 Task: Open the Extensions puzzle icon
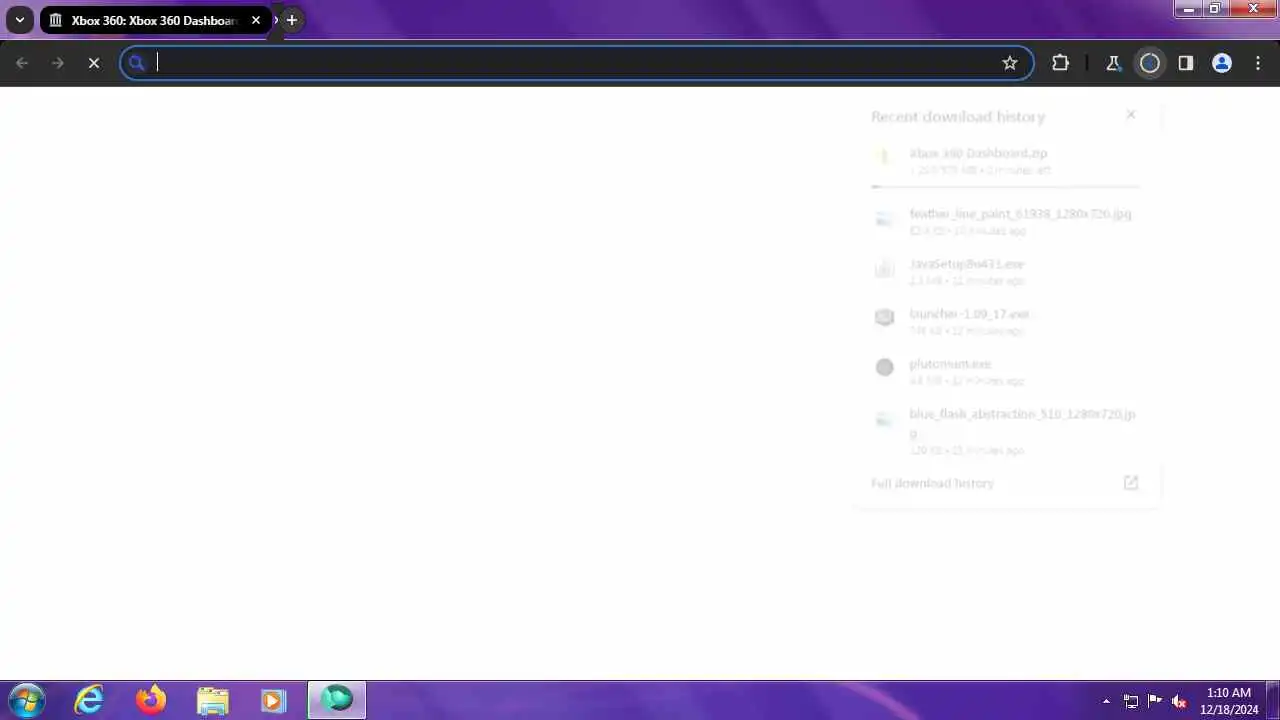(x=1060, y=63)
